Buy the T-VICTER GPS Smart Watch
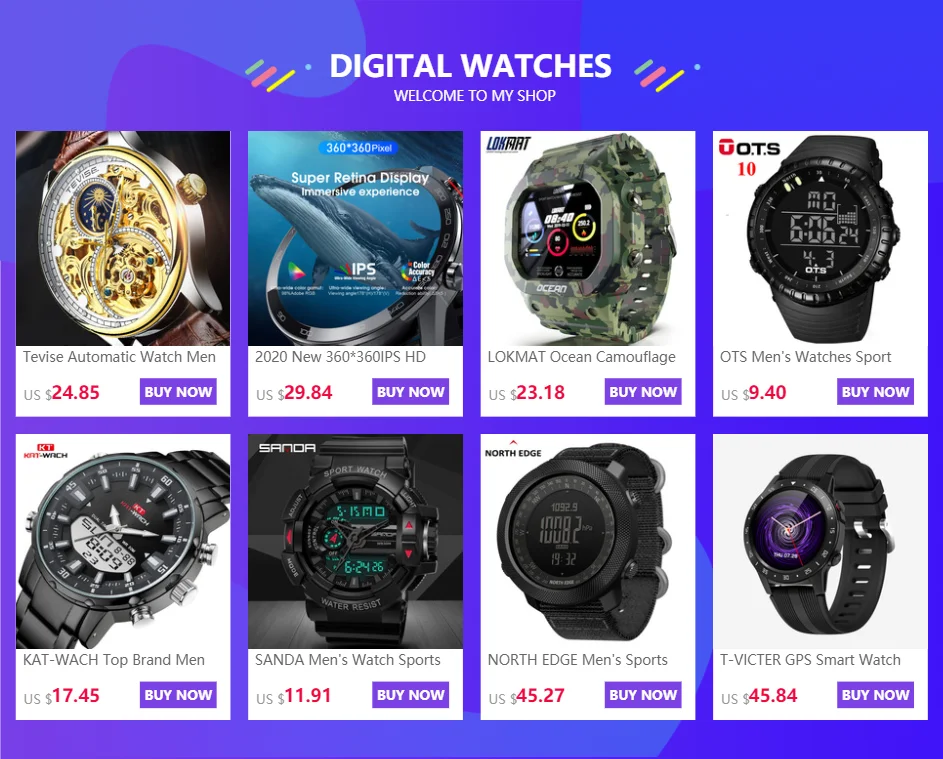This screenshot has width=943, height=759. 876,695
